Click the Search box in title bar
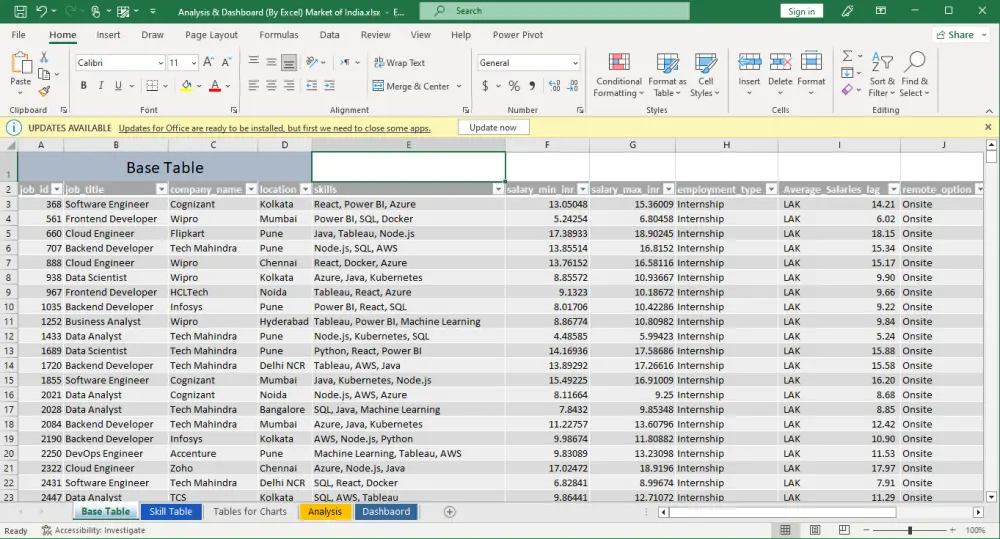1000x539 pixels. click(554, 11)
